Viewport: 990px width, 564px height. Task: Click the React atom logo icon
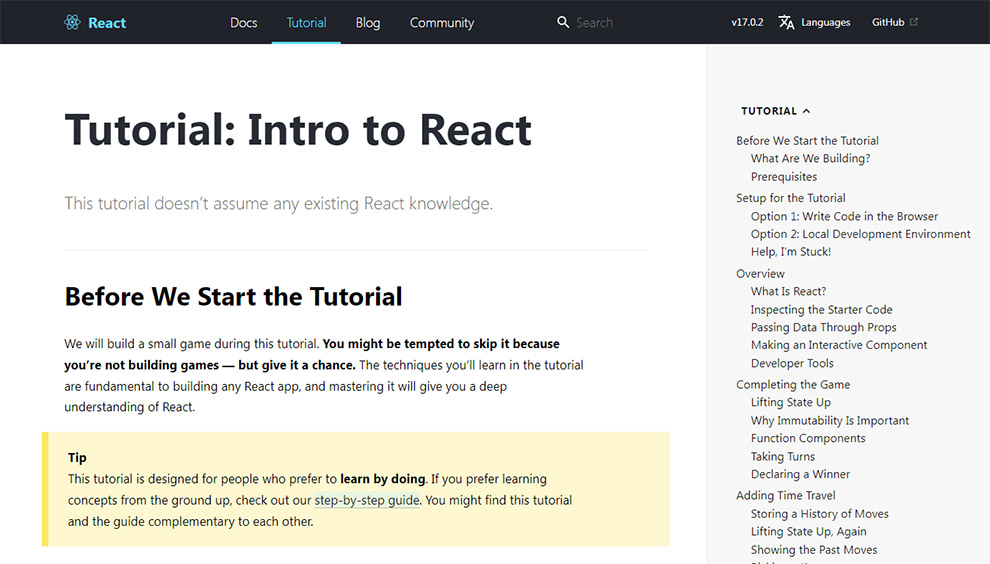tap(72, 23)
